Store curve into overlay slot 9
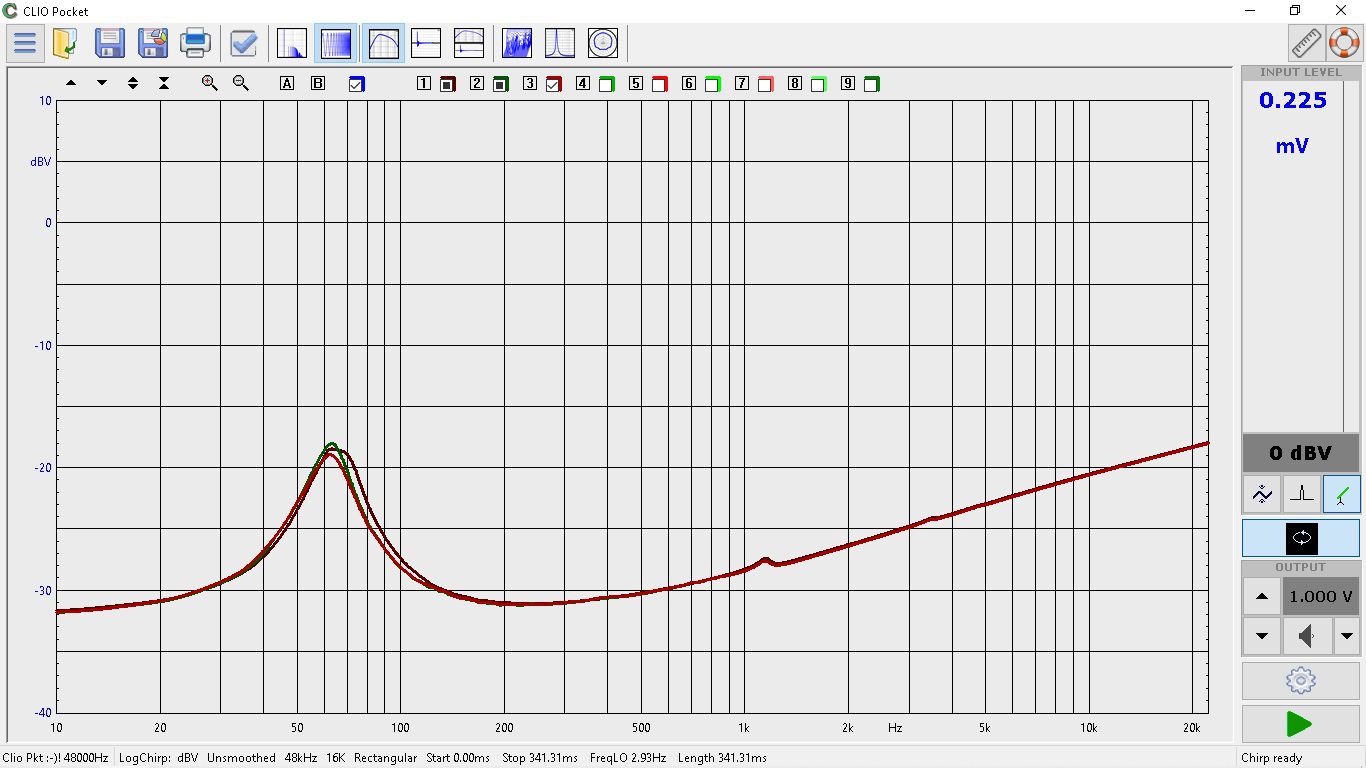This screenshot has height=768, width=1366. click(x=848, y=83)
